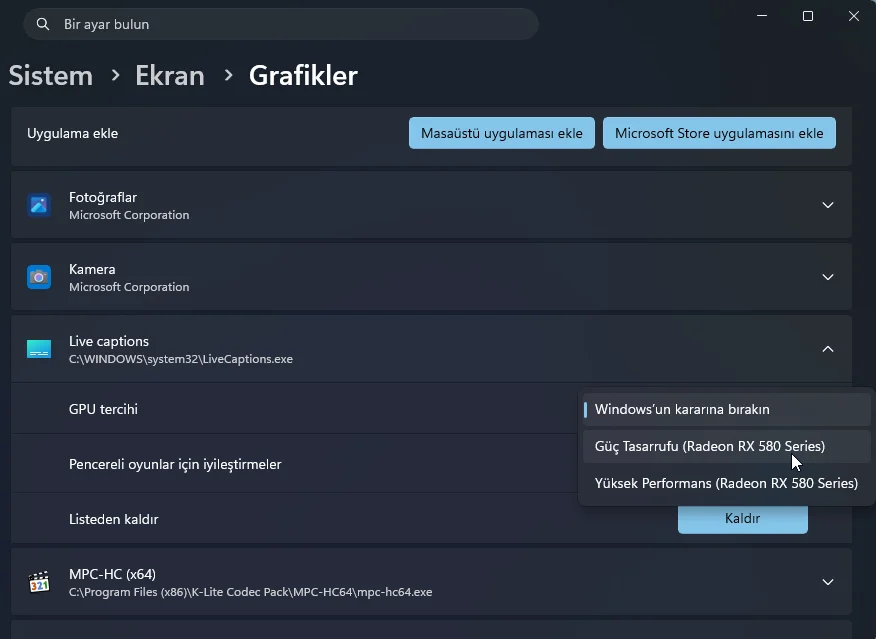The width and height of the screenshot is (876, 639).
Task: Click "Pencereli oyunlar için iyileştirmeler" text
Action: [175, 464]
